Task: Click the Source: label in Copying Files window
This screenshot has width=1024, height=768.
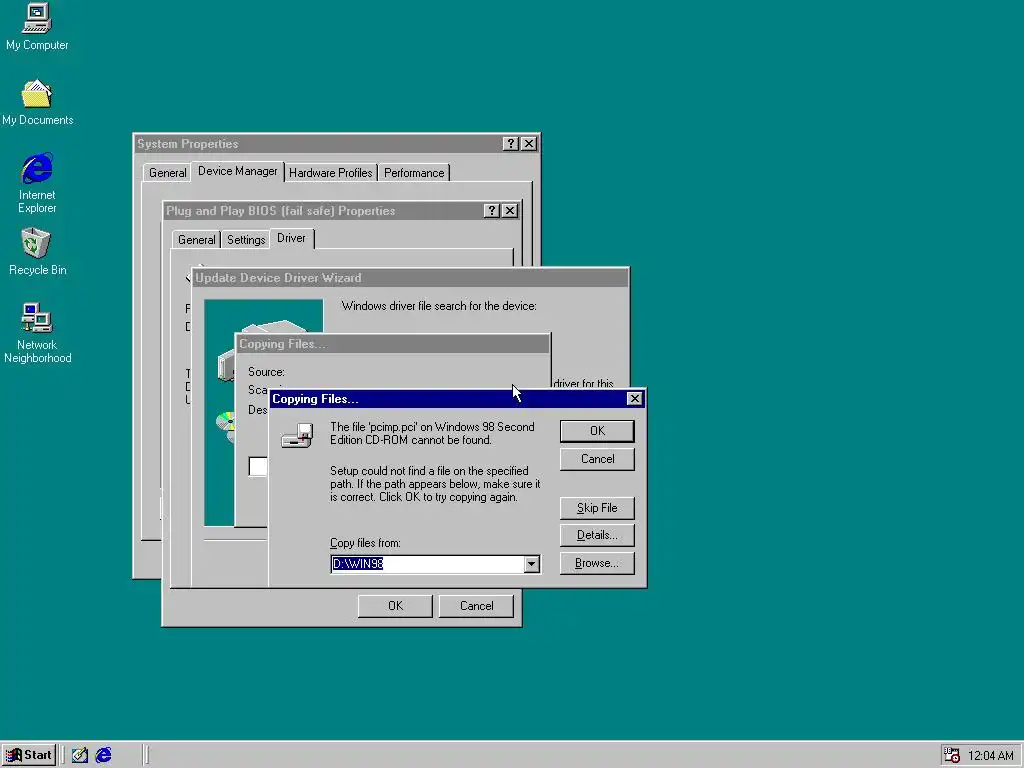Action: [266, 372]
